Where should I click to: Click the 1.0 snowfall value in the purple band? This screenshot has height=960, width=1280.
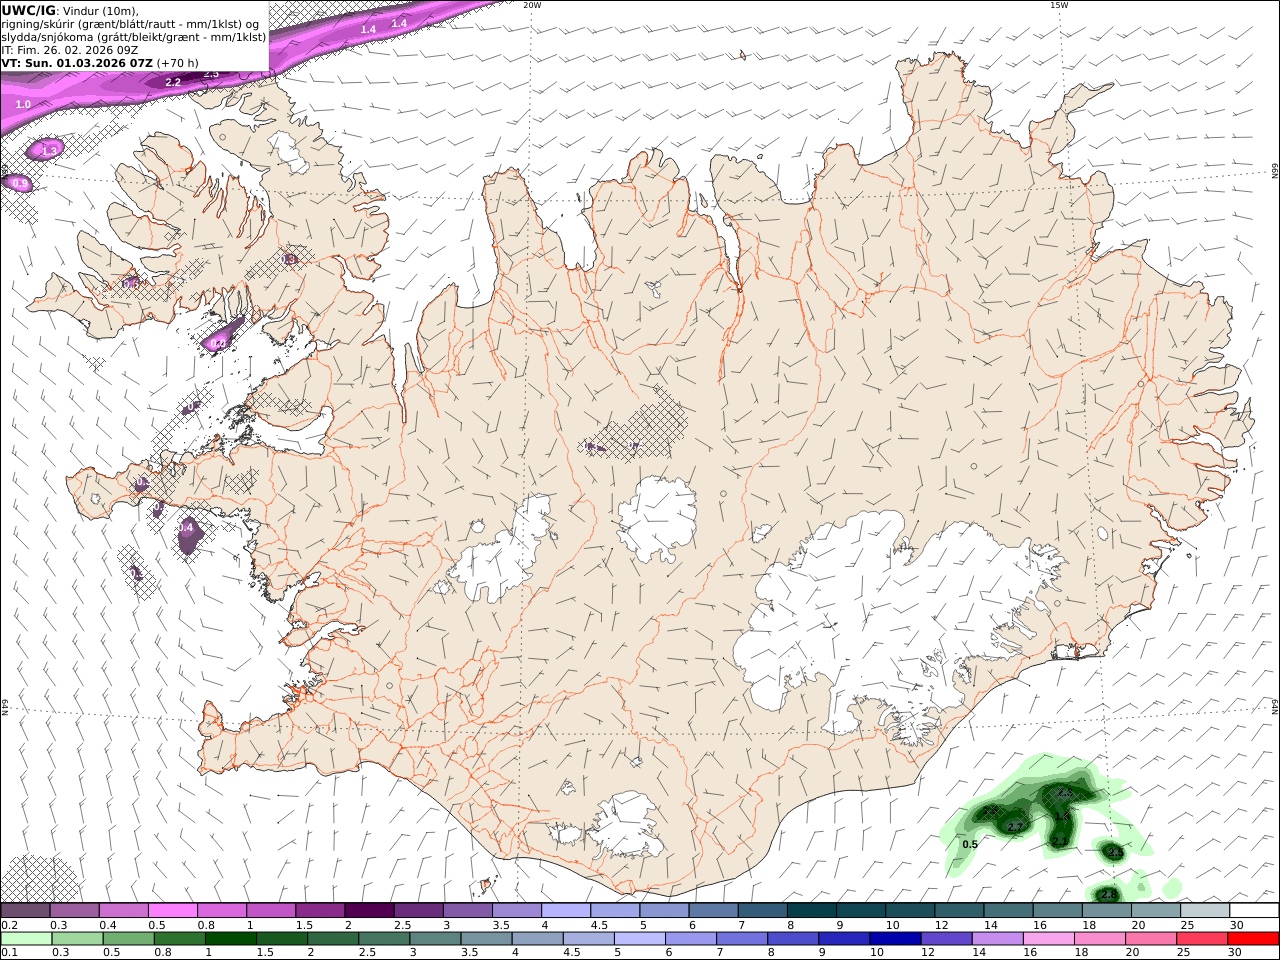(23, 104)
